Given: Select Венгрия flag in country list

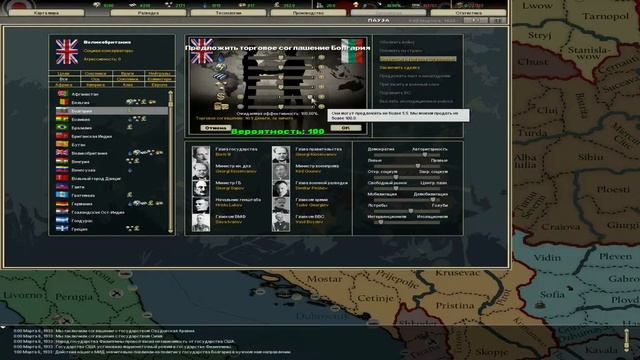Looking at the screenshot, I should click(62, 161).
